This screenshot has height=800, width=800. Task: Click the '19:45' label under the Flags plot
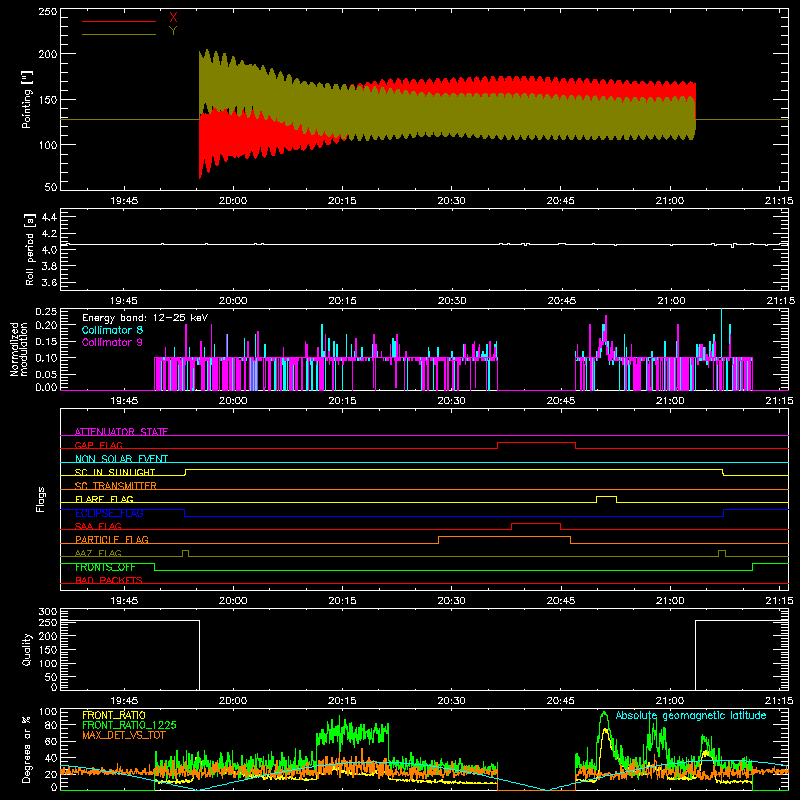point(124,601)
